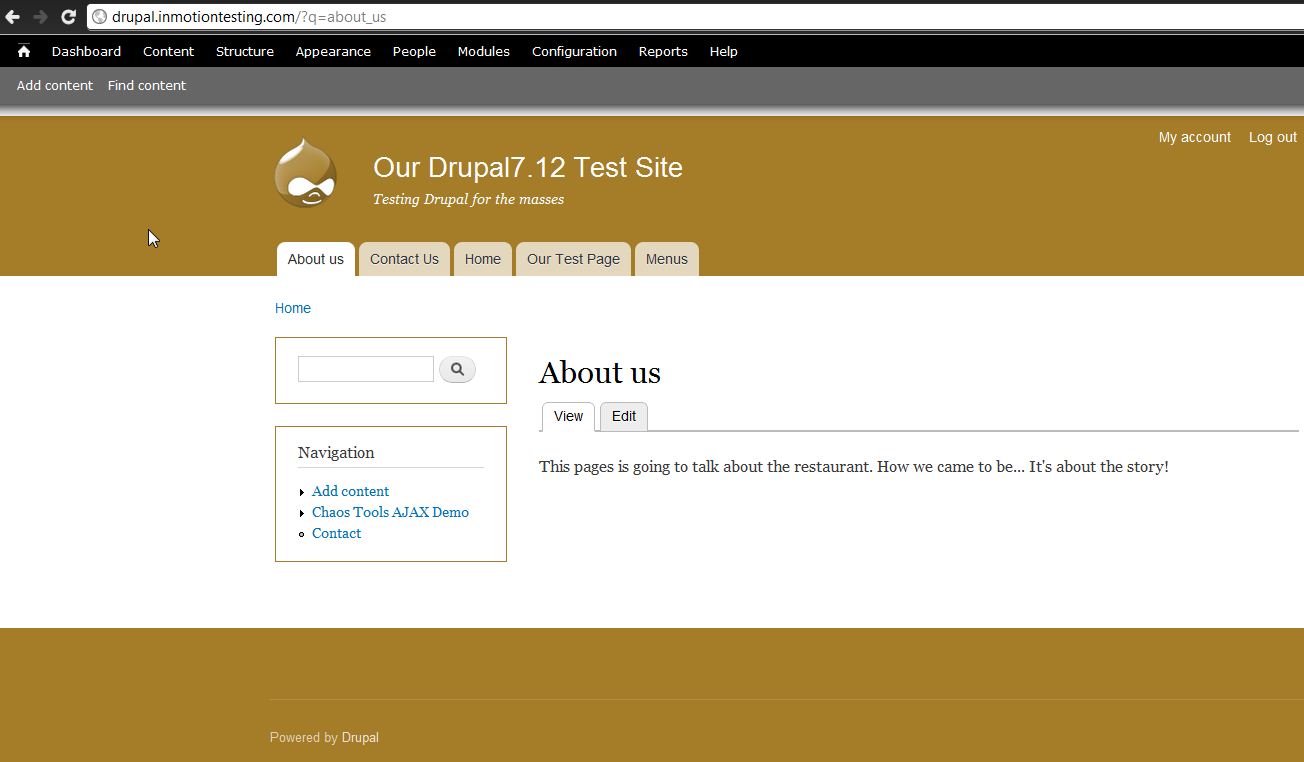Open the Modules admin menu
Viewport: 1304px width, 762px height.
(483, 51)
